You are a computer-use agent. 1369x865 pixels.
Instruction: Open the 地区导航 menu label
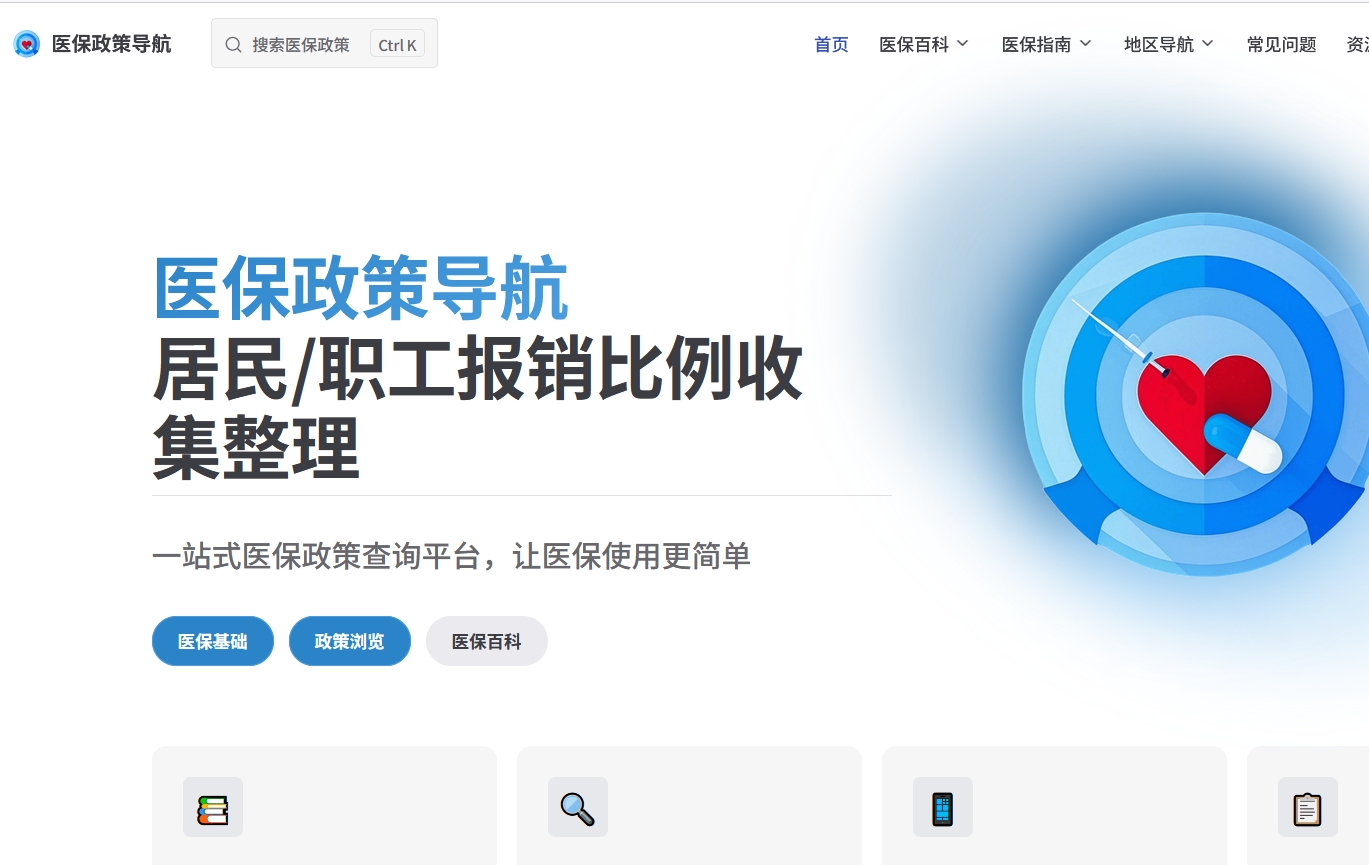(x=1158, y=44)
